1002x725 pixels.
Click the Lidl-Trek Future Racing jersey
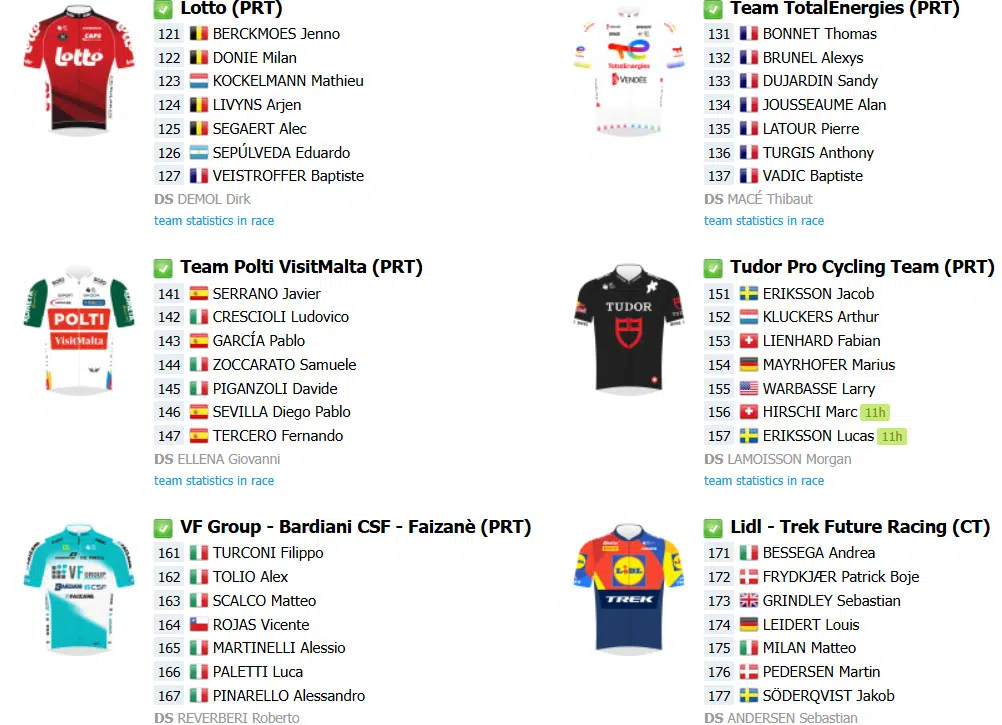pos(629,588)
